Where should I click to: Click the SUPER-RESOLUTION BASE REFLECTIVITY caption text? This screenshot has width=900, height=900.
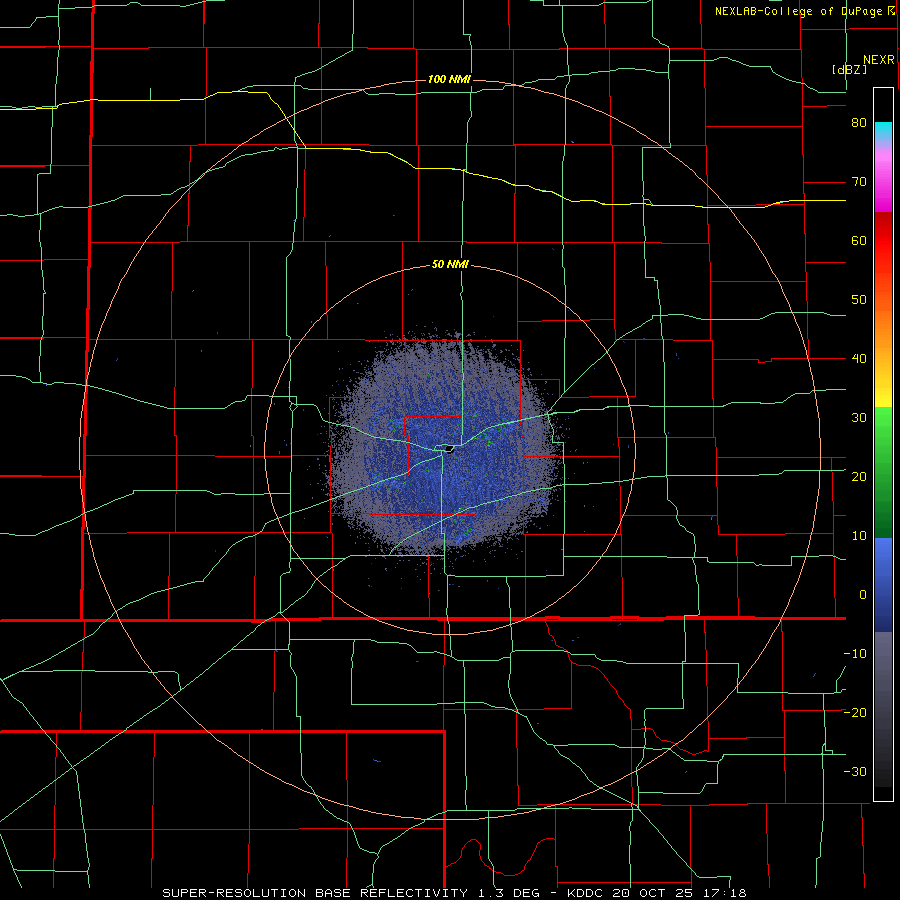pyautogui.click(x=315, y=893)
